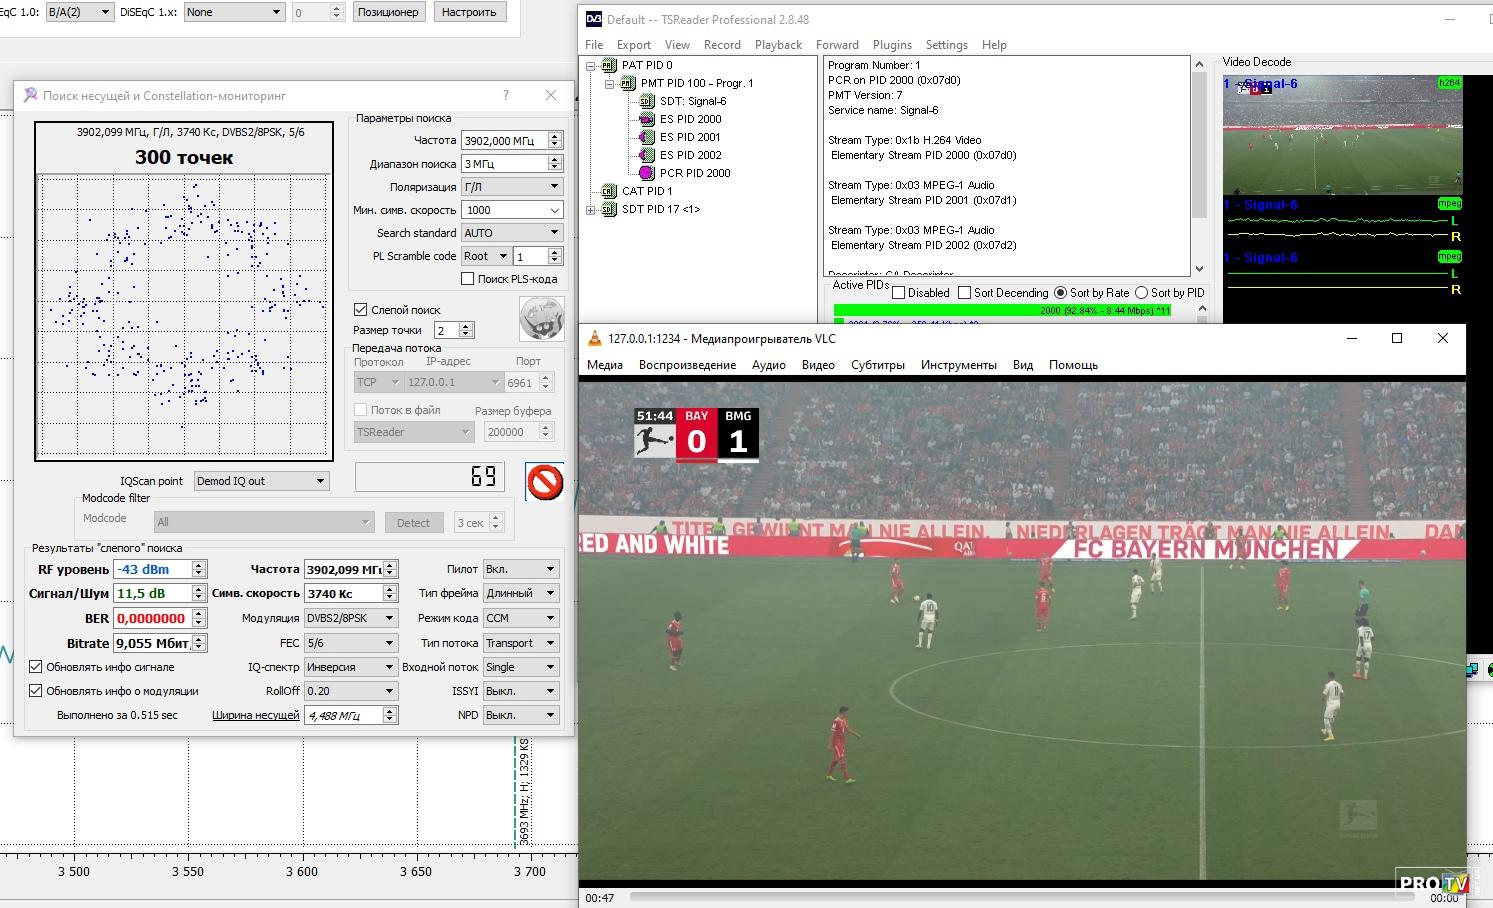Click the Позиционер button

pos(388,12)
